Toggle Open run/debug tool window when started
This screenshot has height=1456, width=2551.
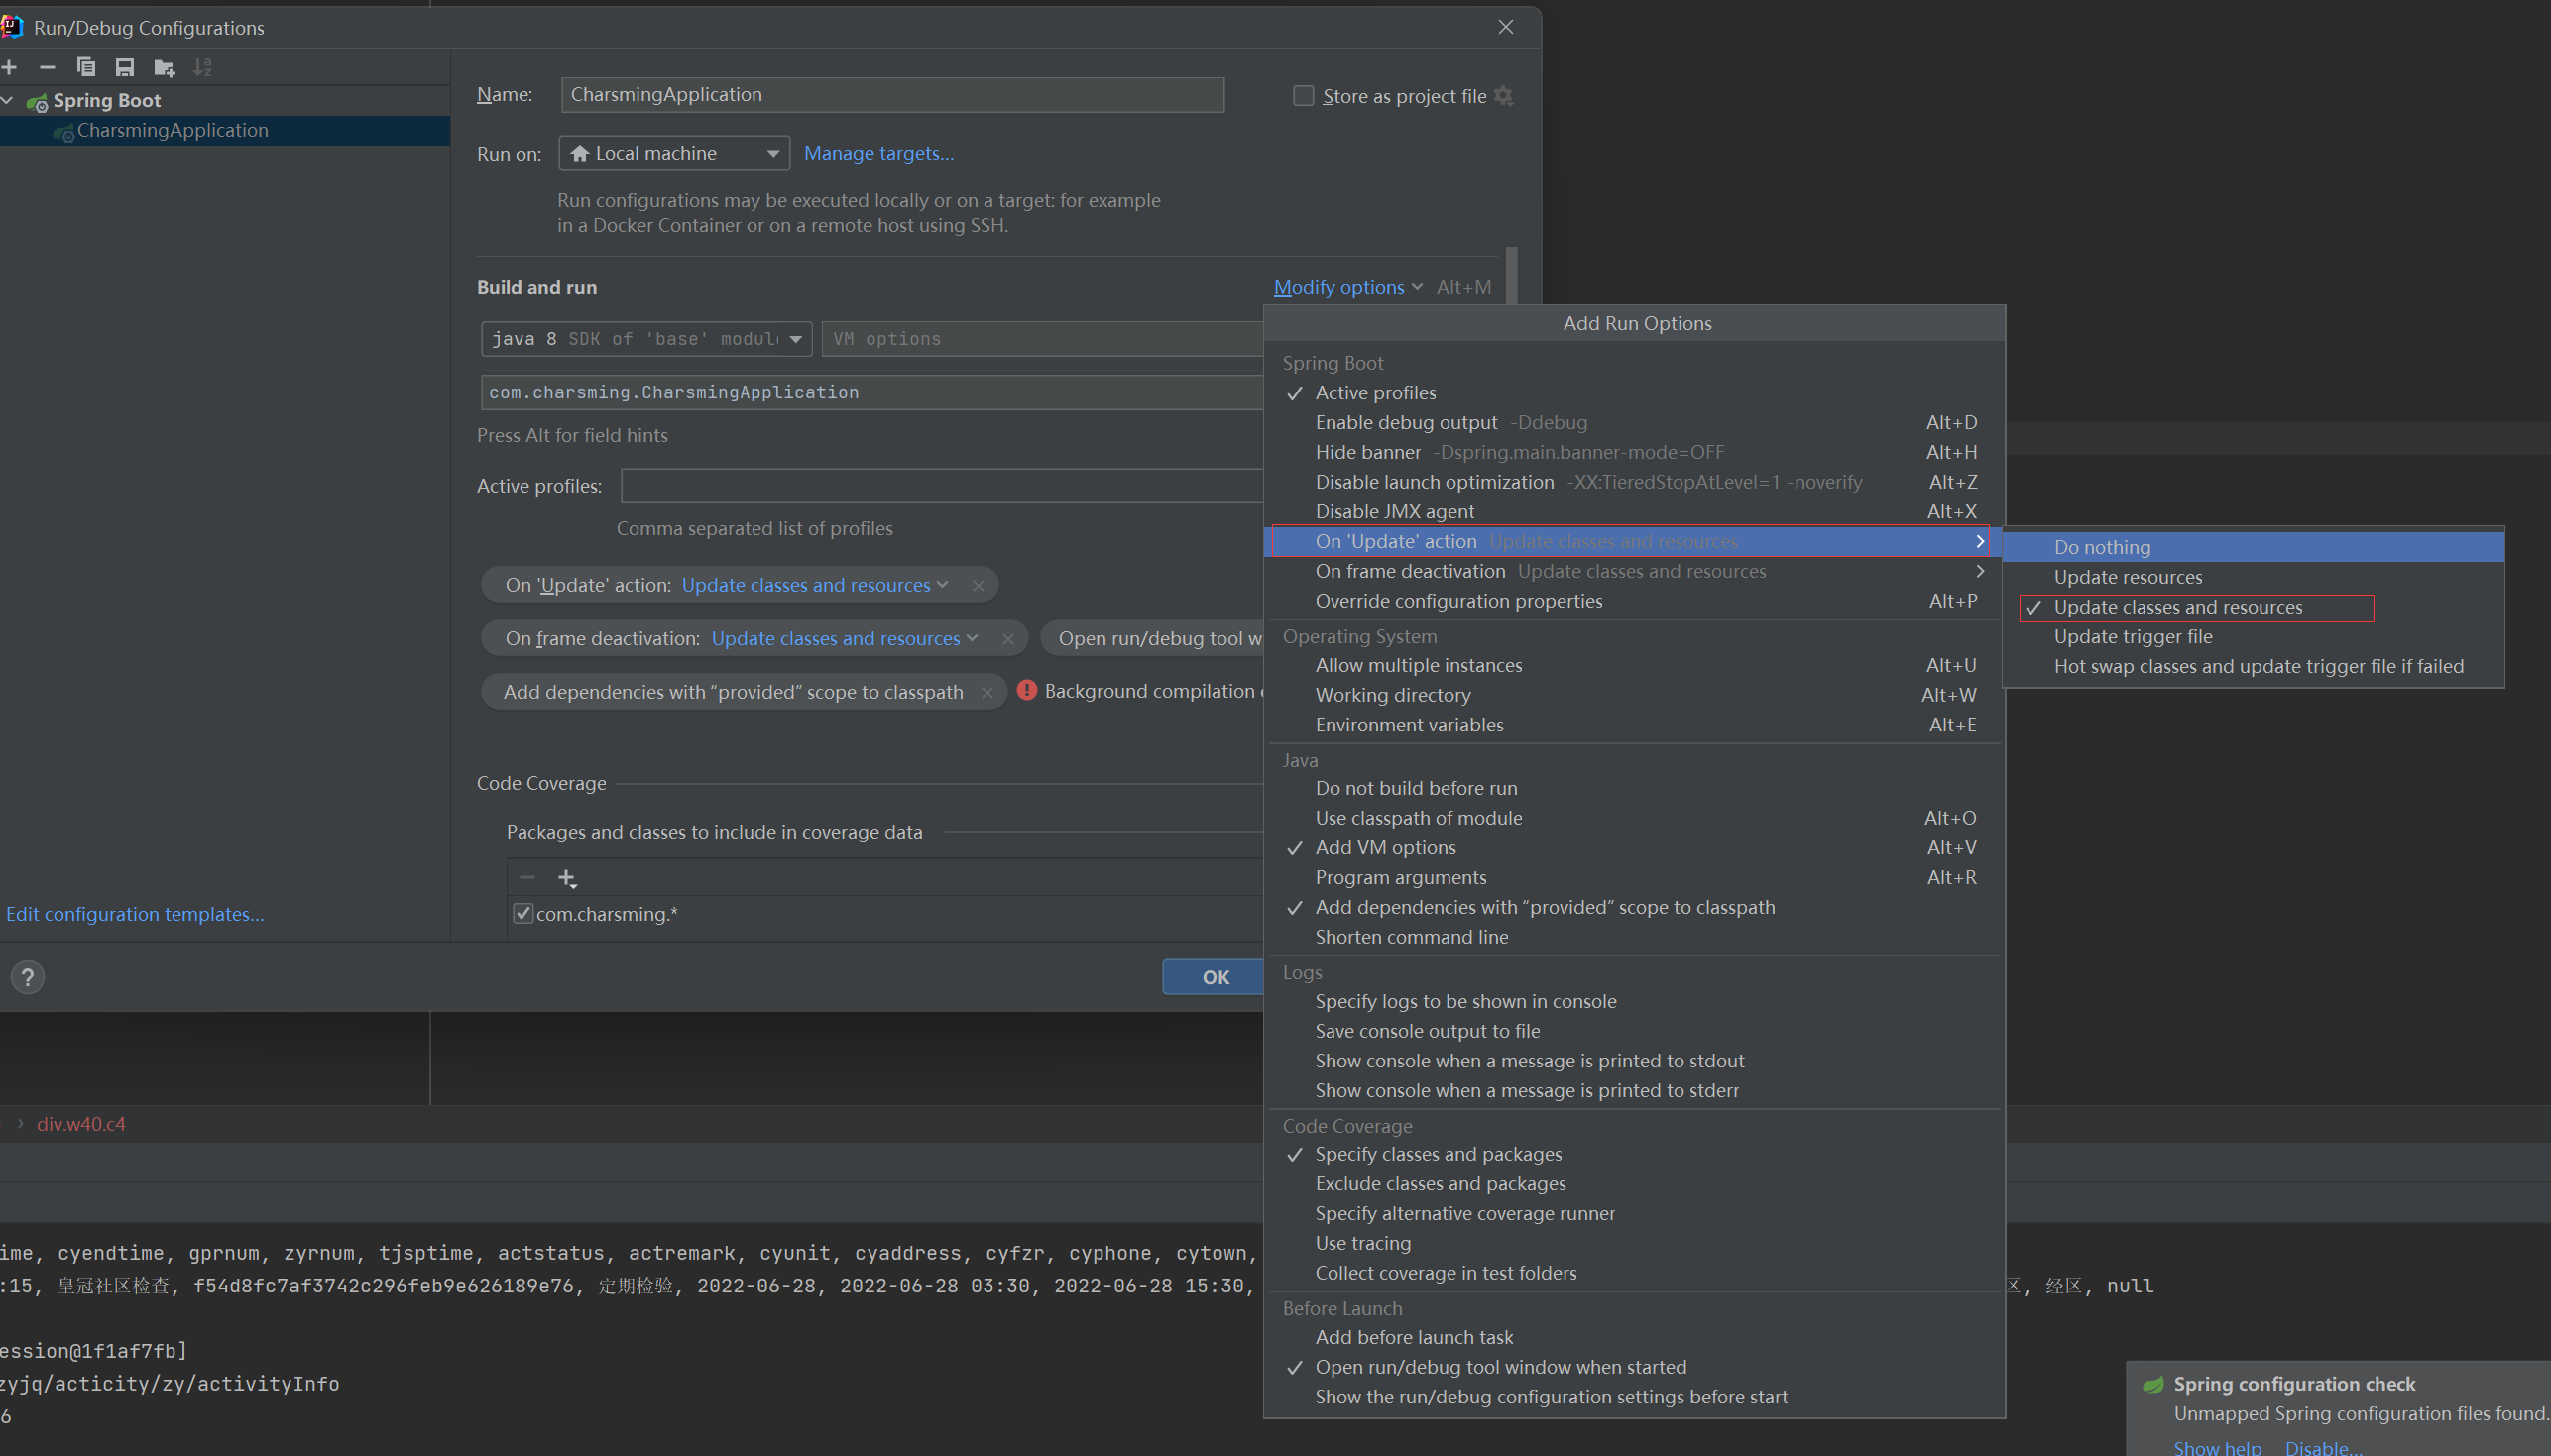(1635, 1367)
